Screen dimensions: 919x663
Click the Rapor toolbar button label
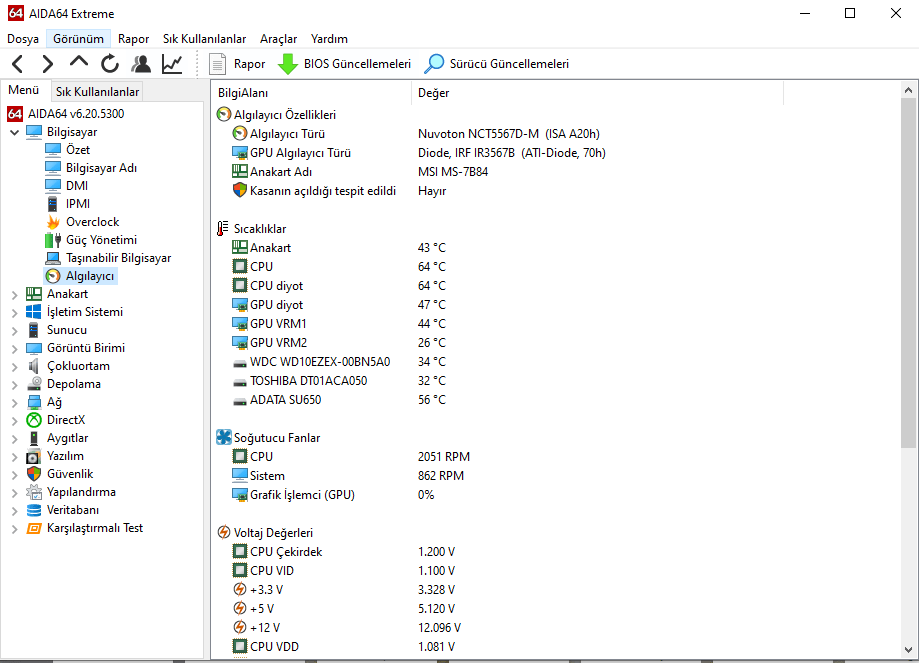click(250, 64)
